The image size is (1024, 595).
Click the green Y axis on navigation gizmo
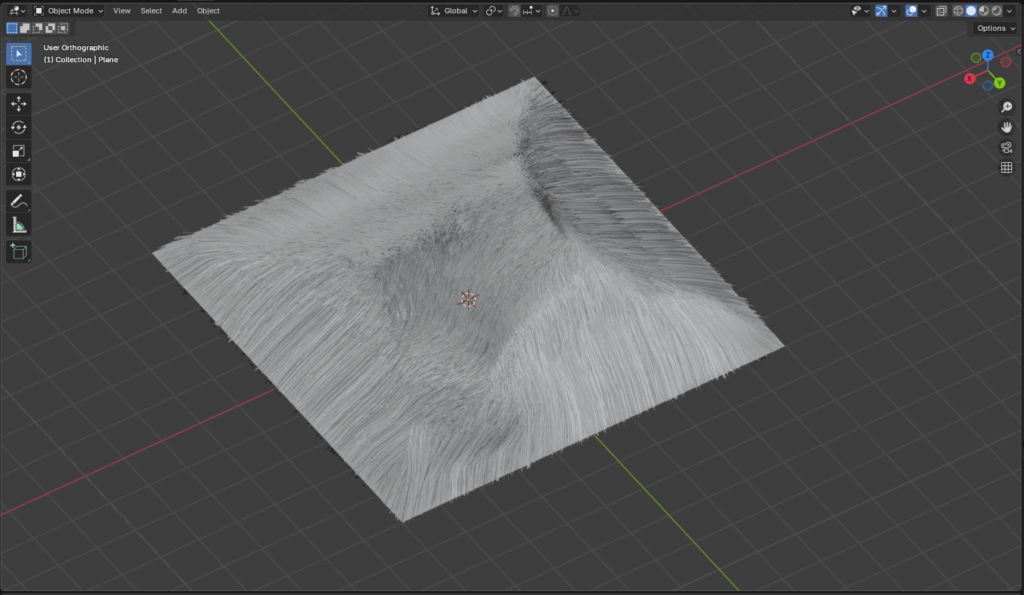[999, 83]
